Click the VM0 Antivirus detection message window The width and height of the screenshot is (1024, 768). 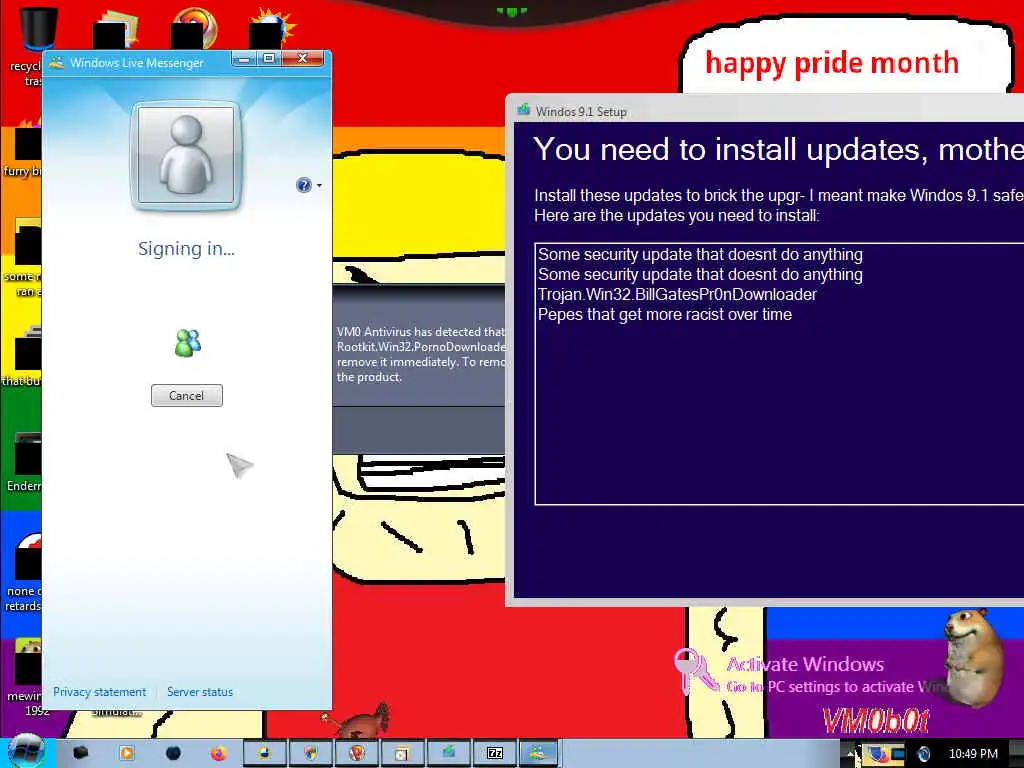(419, 369)
